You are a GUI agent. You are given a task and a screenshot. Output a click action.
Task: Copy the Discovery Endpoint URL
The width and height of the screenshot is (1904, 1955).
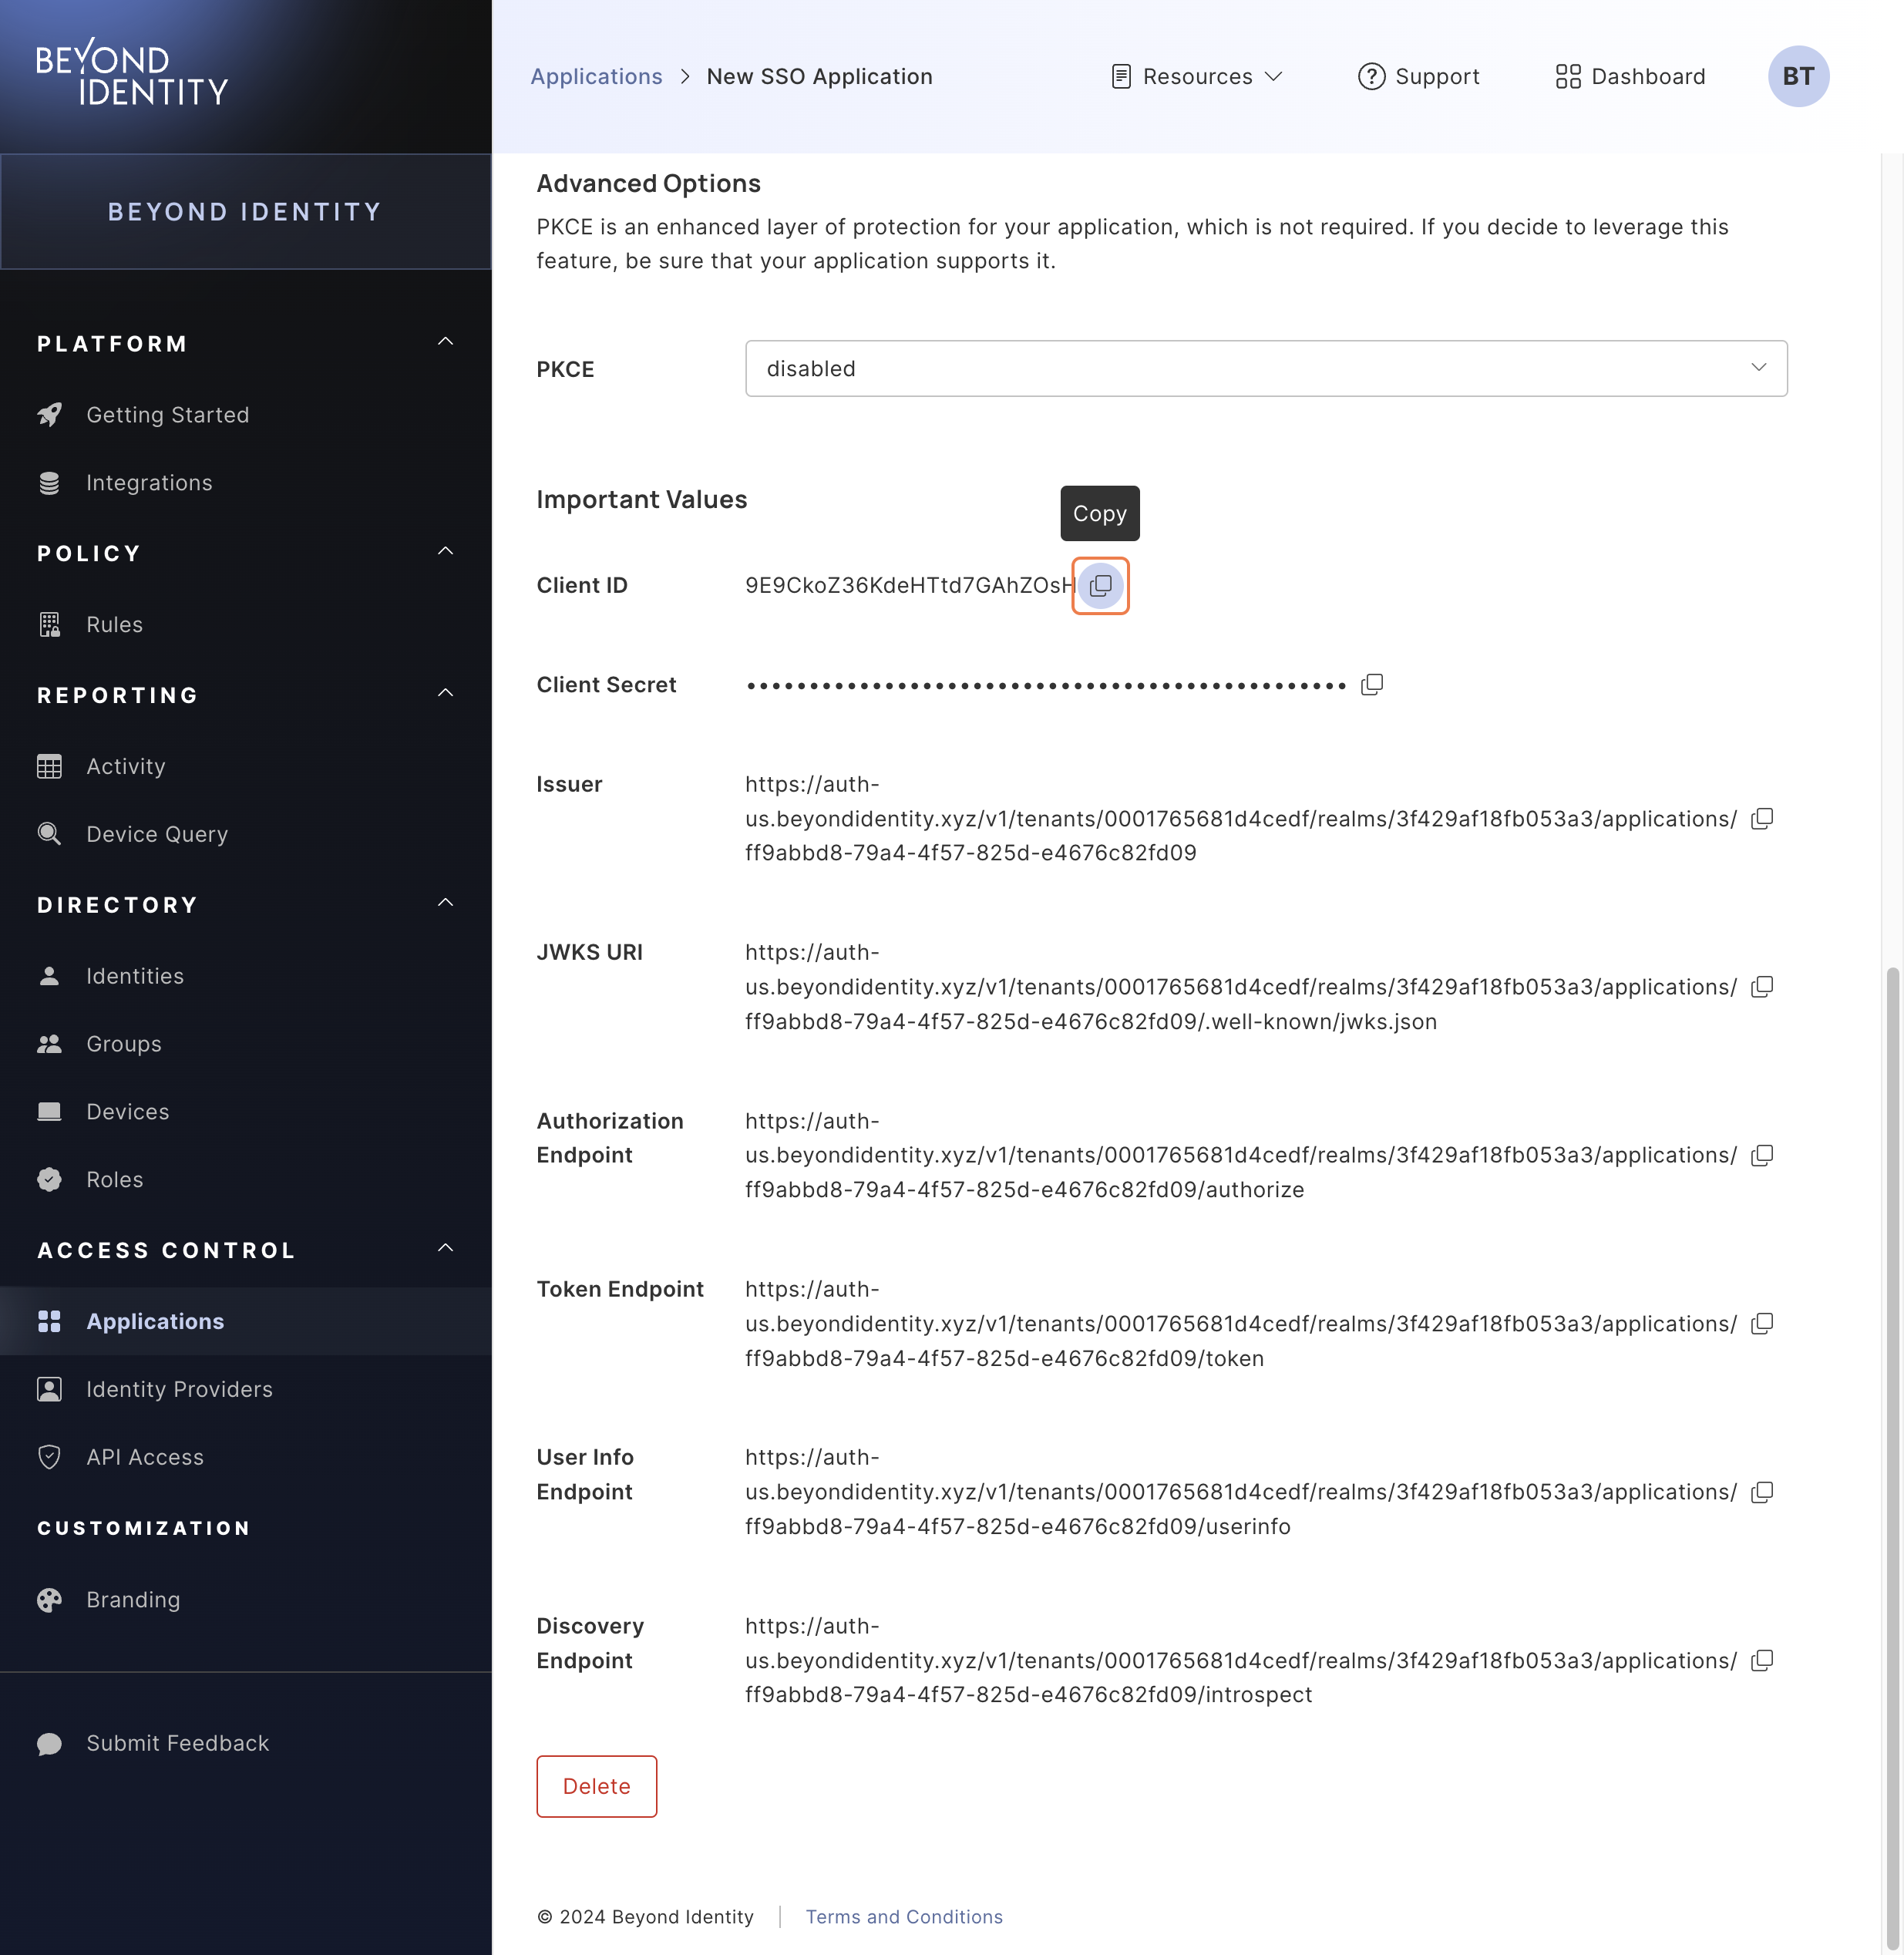[x=1762, y=1660]
